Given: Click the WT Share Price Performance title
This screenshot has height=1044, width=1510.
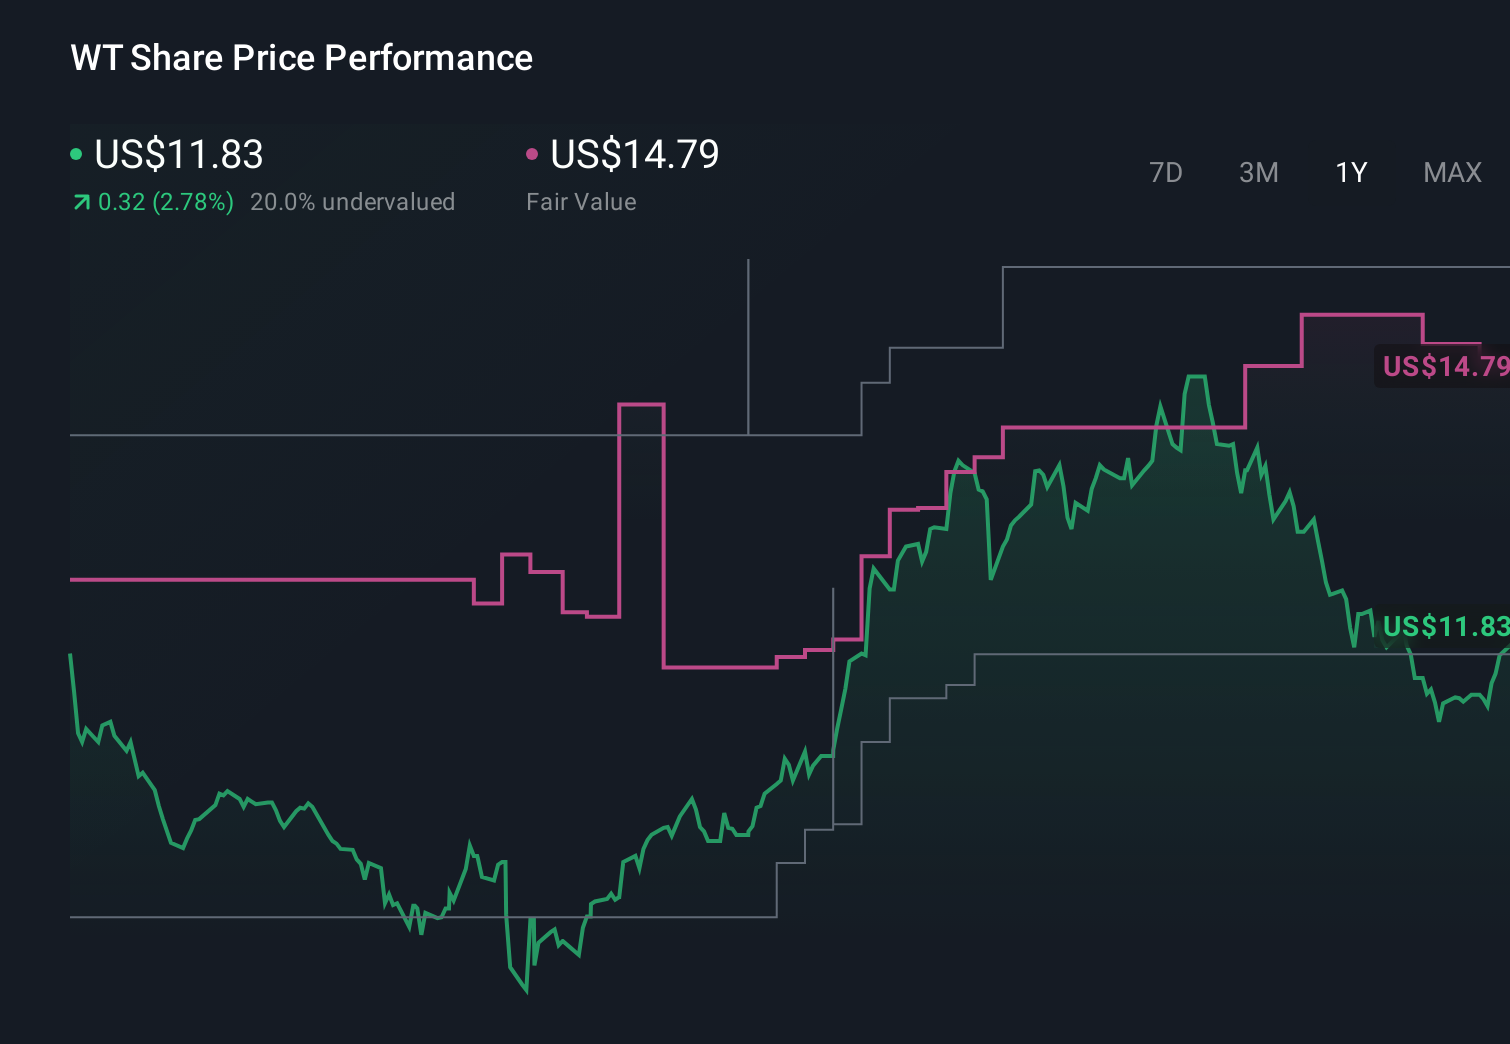Looking at the screenshot, I should point(300,57).
